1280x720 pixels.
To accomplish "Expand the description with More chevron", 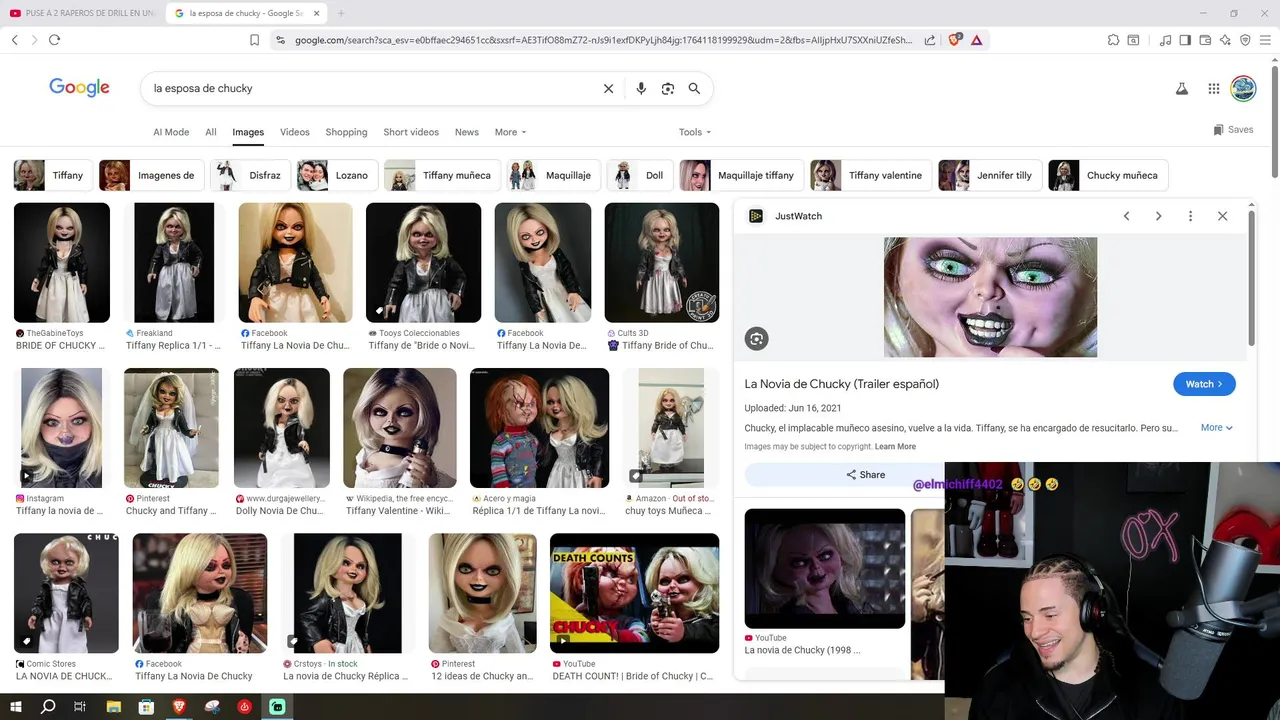I will 1216,428.
